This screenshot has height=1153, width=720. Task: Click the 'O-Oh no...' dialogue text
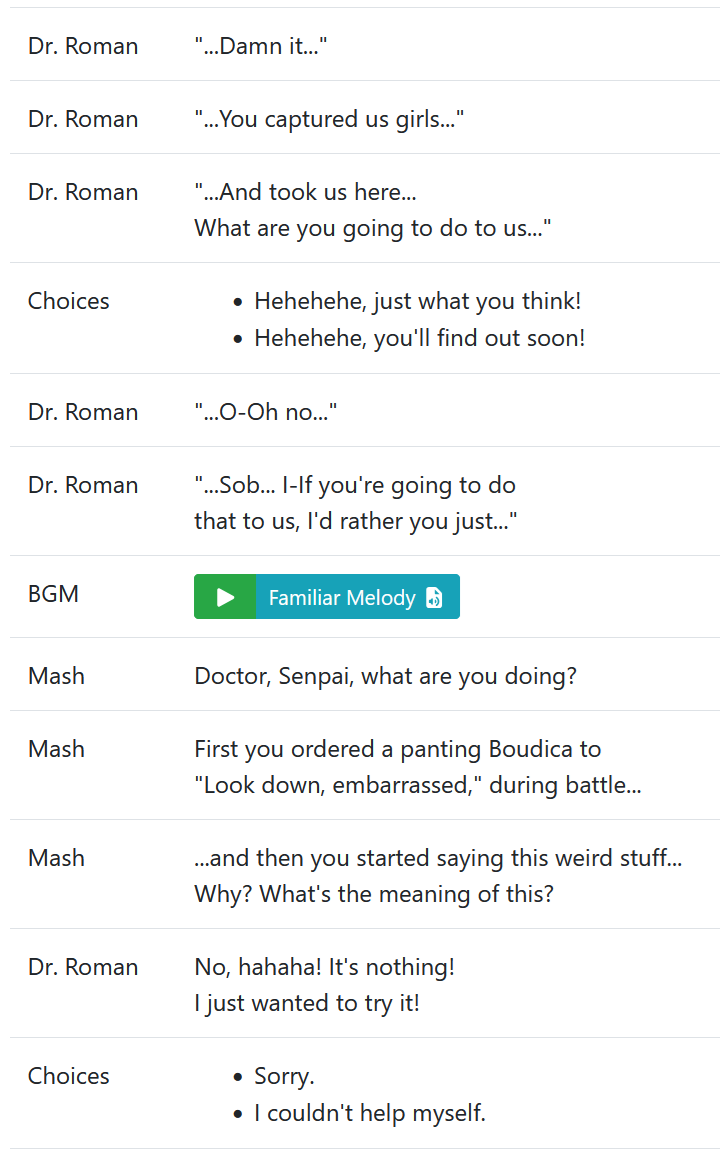[265, 411]
